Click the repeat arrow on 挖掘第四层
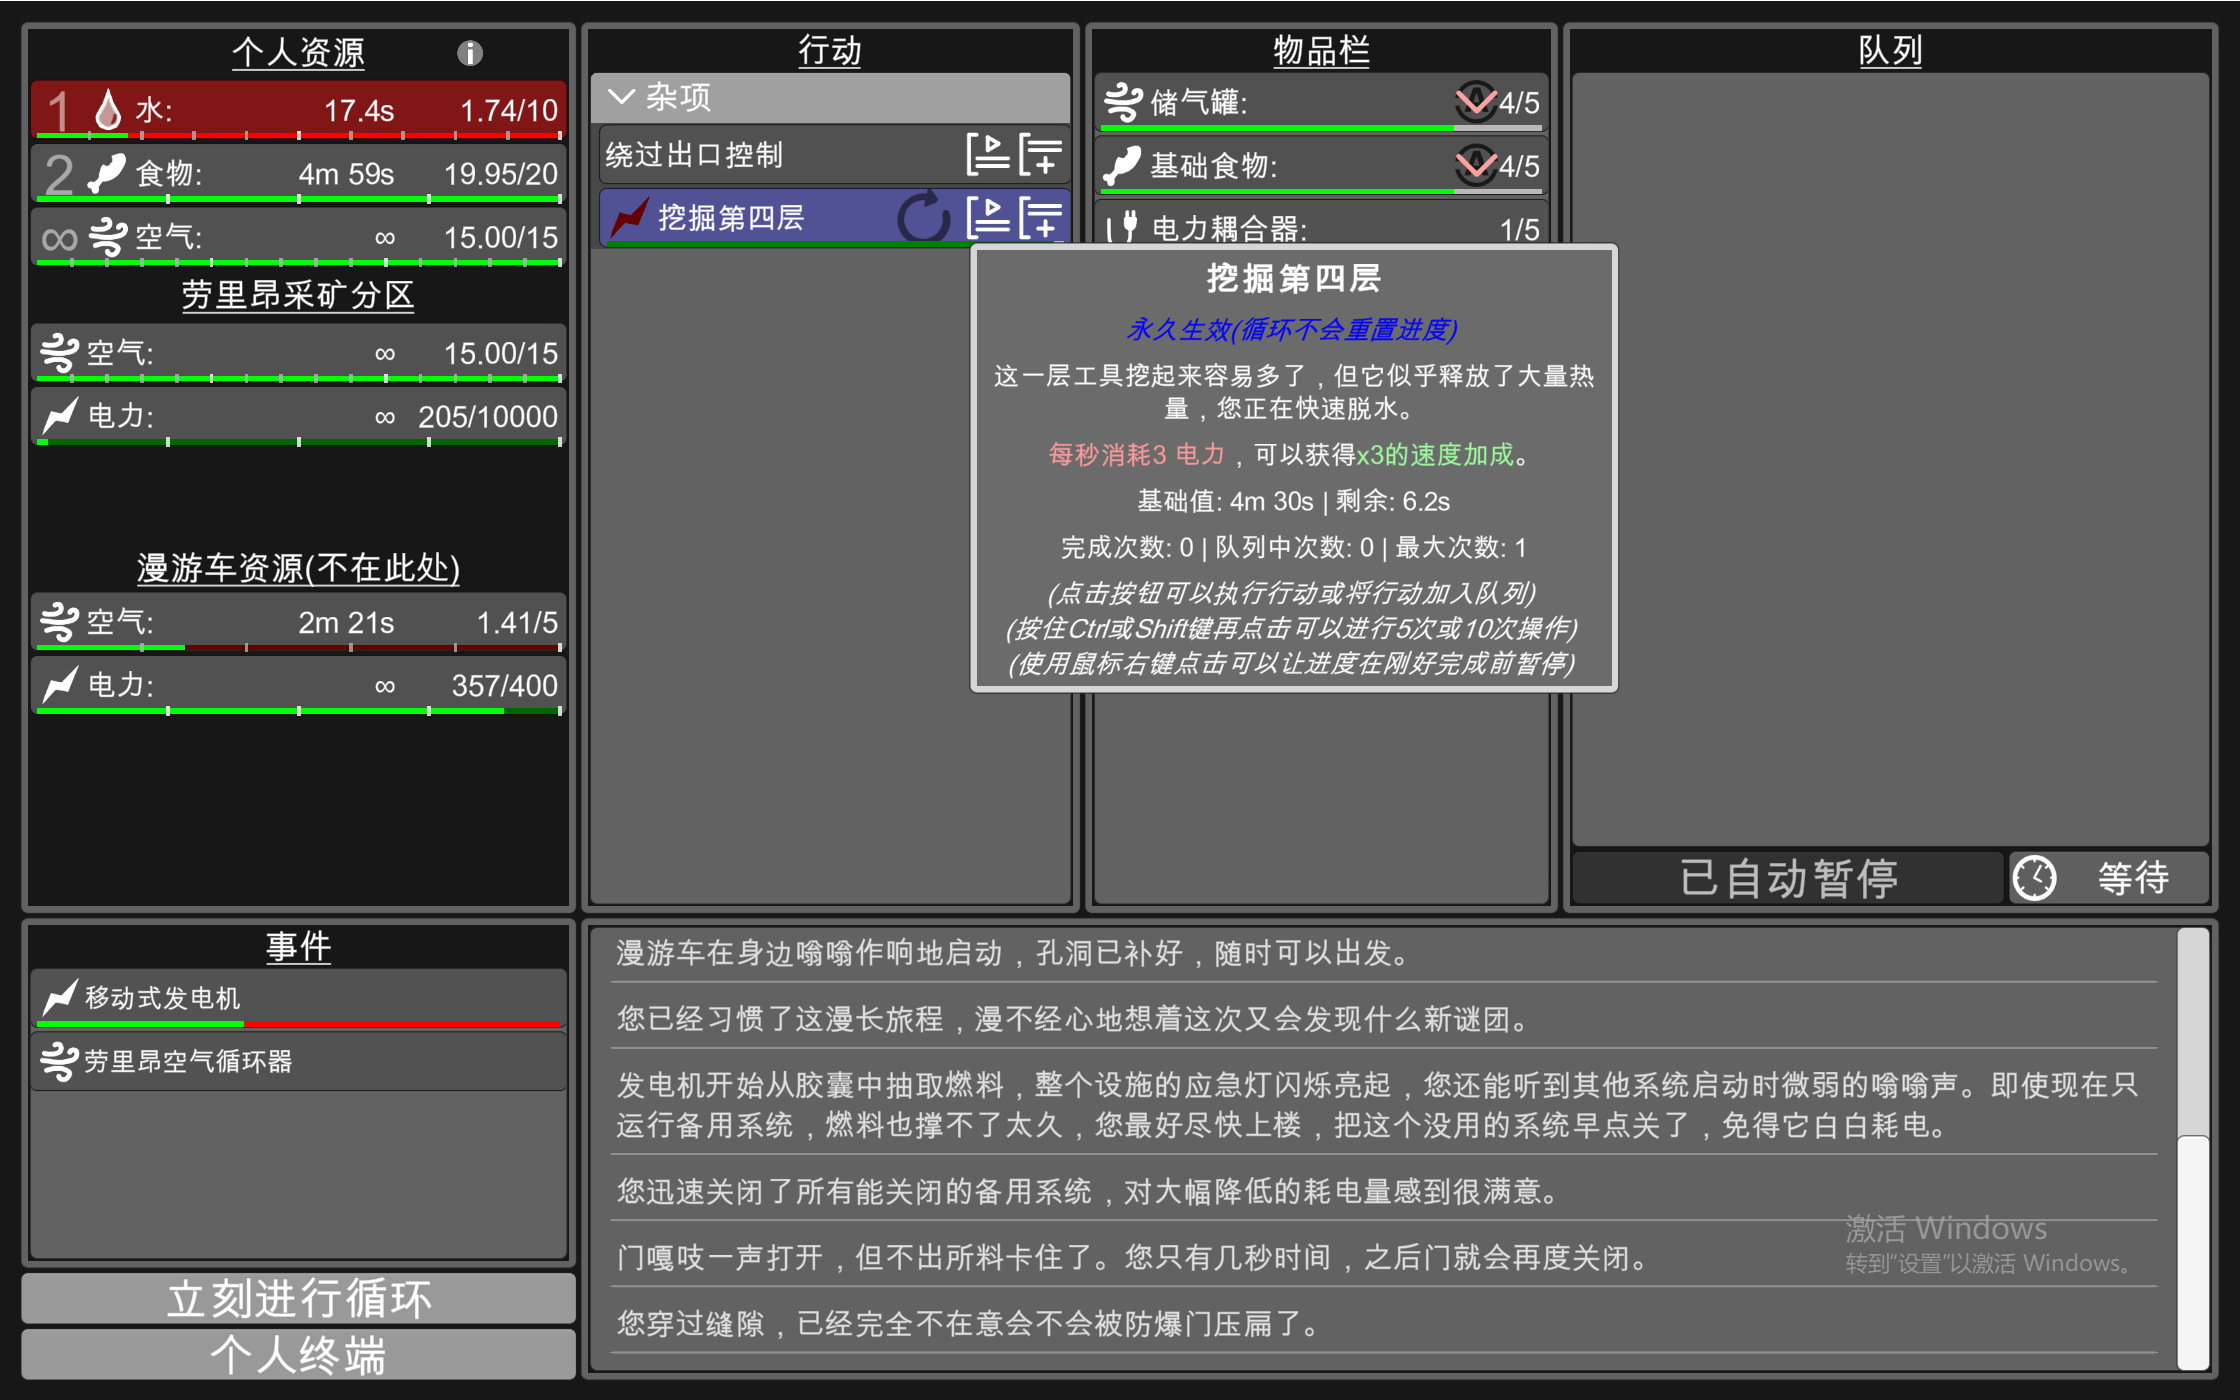Screen dimensions: 2240x1400 (x=922, y=217)
